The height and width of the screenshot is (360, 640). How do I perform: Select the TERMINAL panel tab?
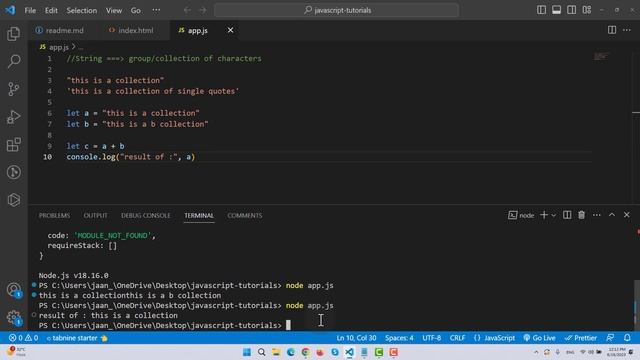pyautogui.click(x=199, y=216)
